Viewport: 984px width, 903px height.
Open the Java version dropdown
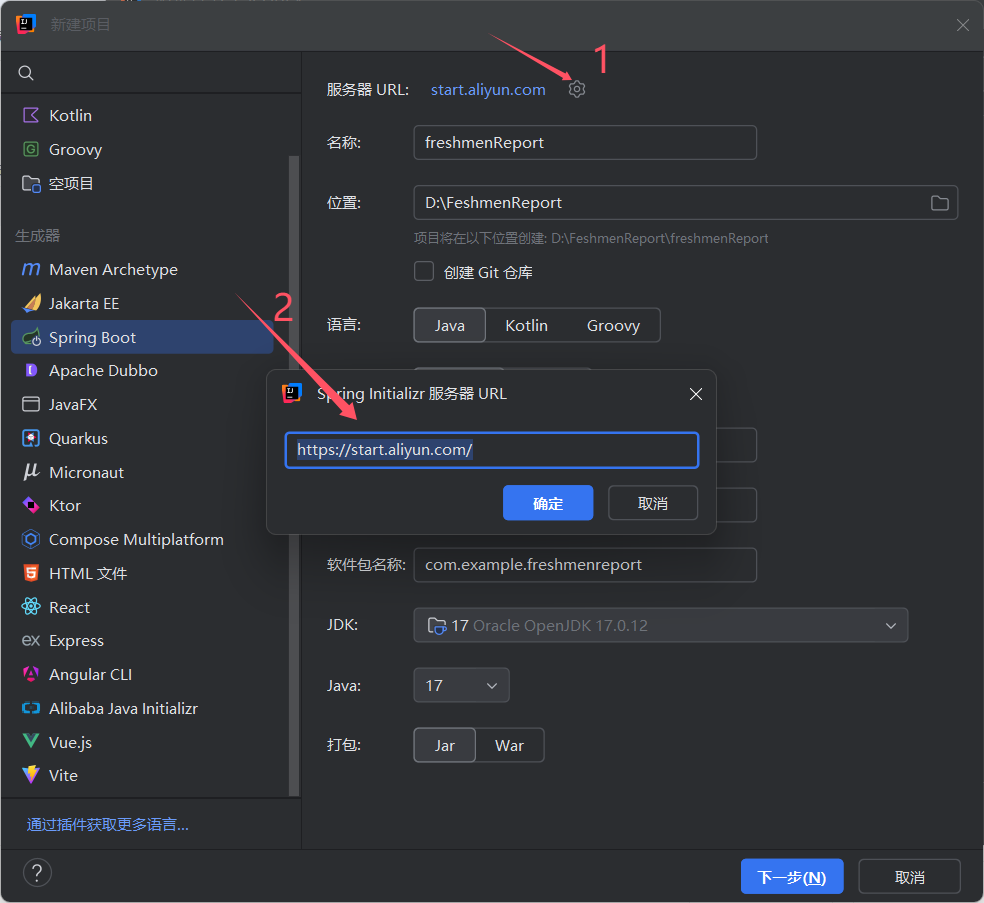click(489, 685)
